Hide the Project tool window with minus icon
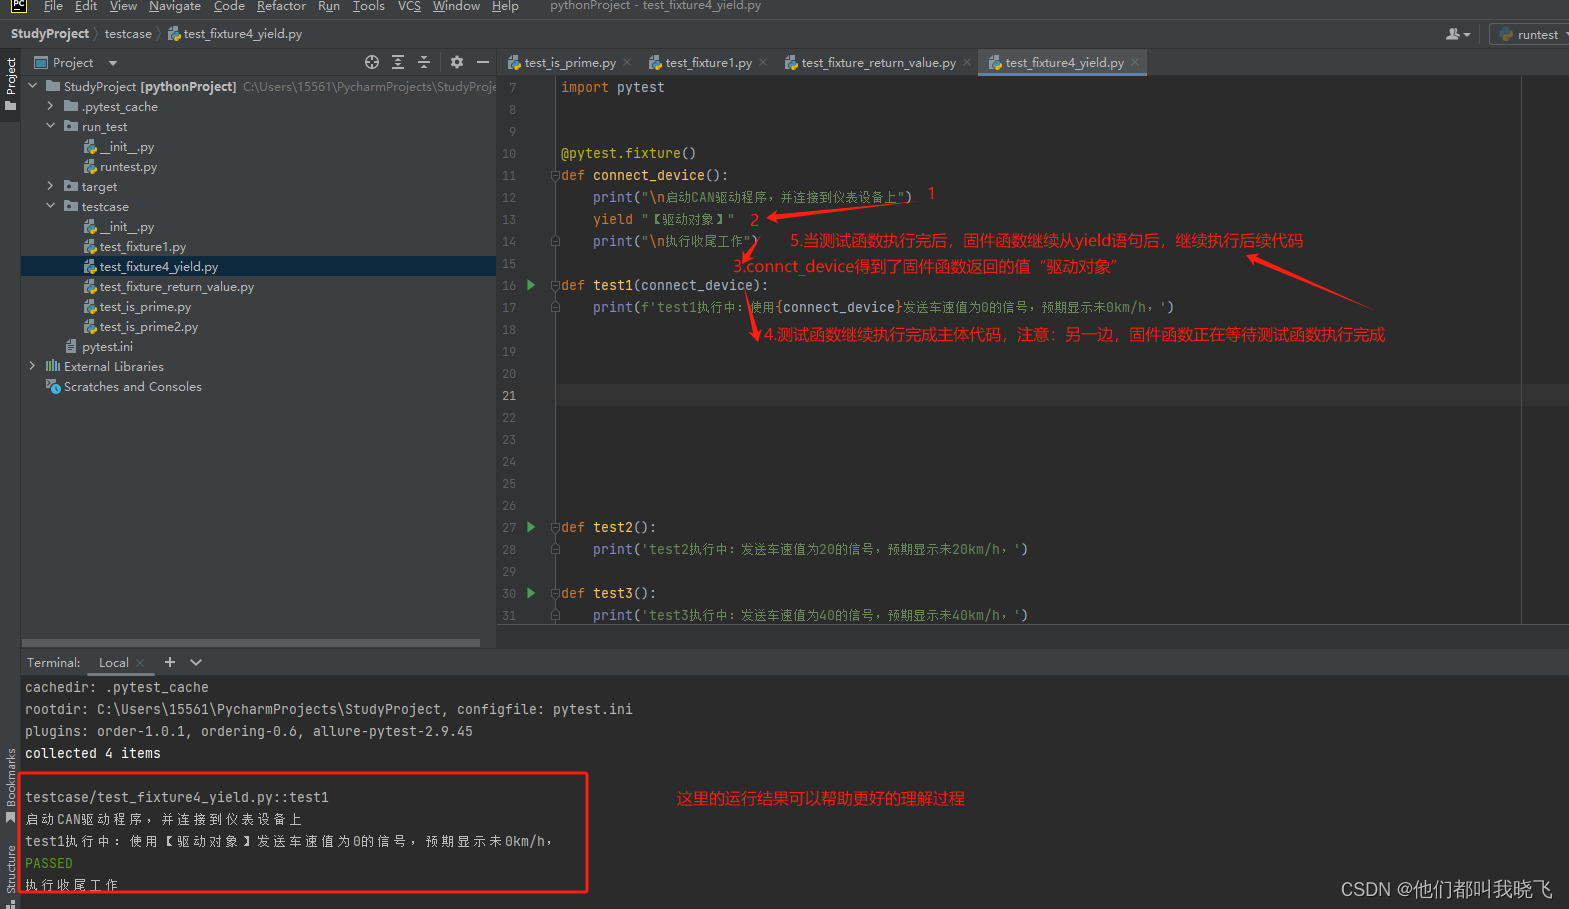This screenshot has width=1569, height=909. (483, 62)
